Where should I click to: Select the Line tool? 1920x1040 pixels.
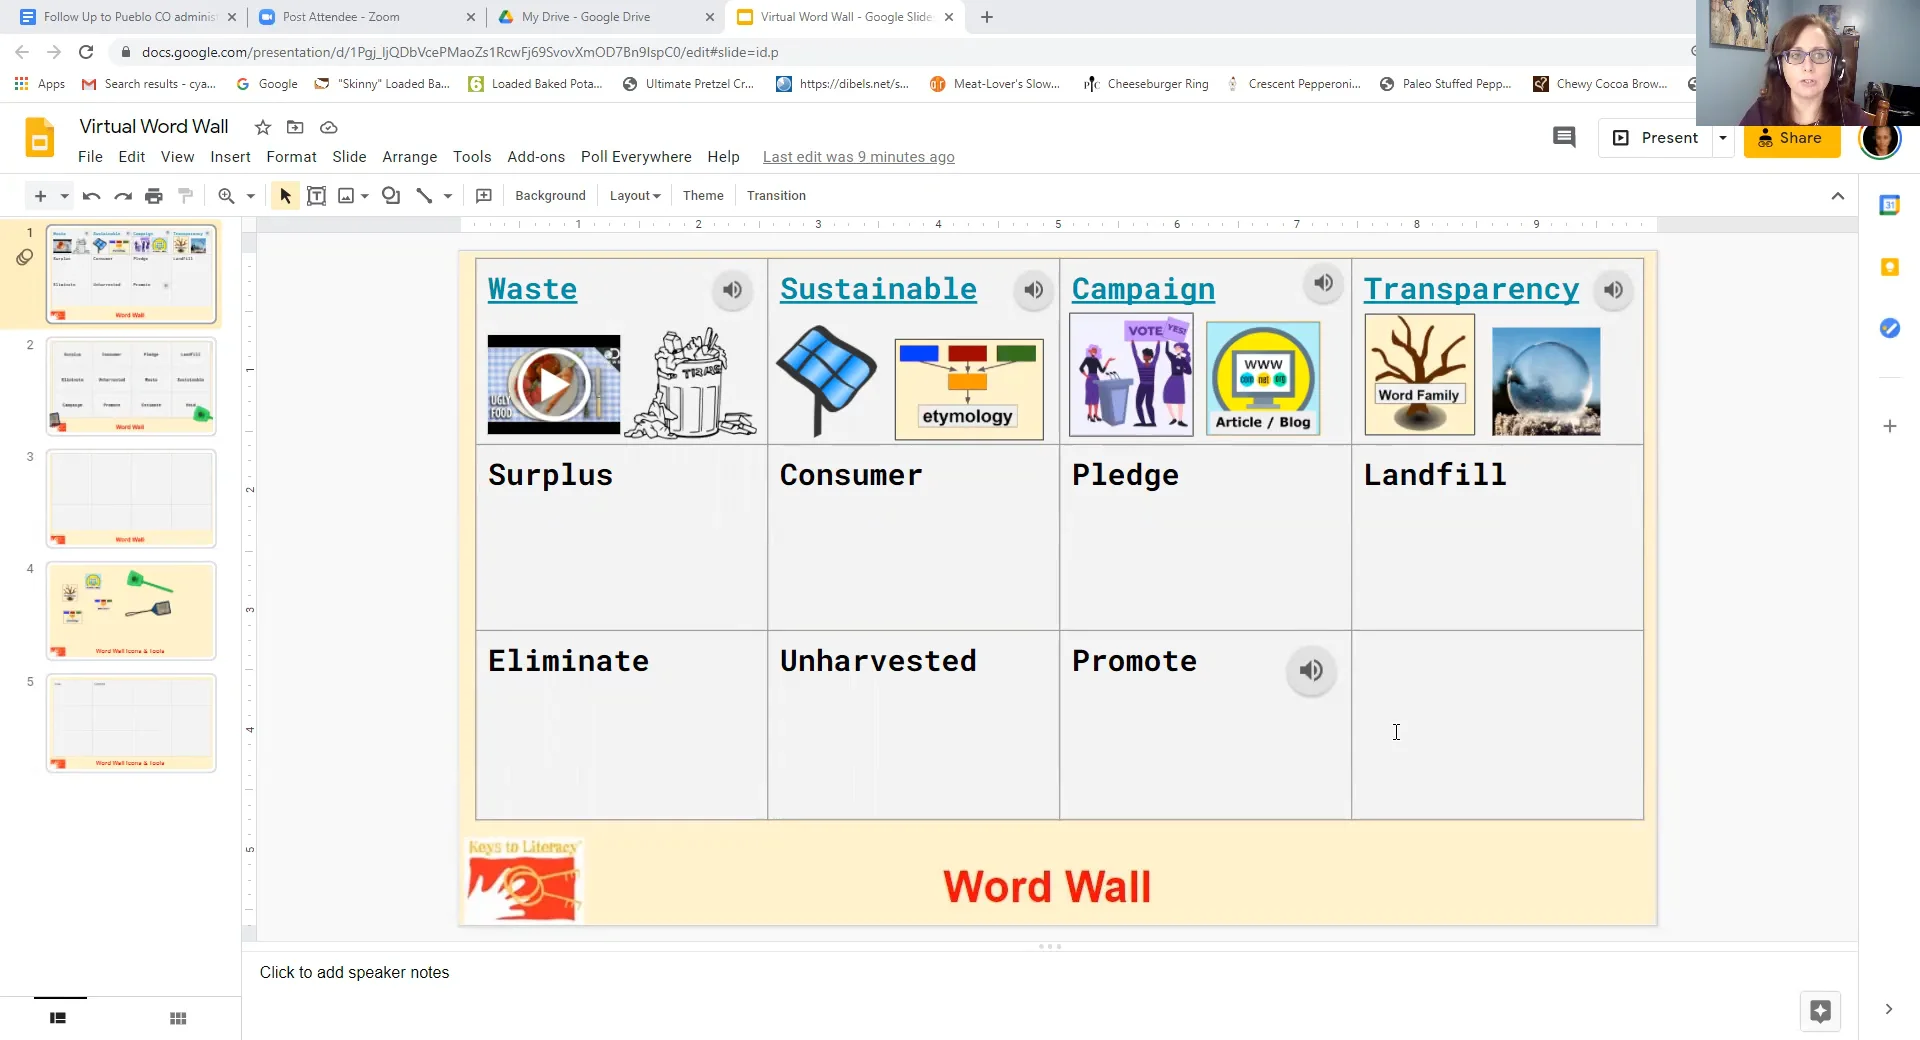tap(424, 195)
